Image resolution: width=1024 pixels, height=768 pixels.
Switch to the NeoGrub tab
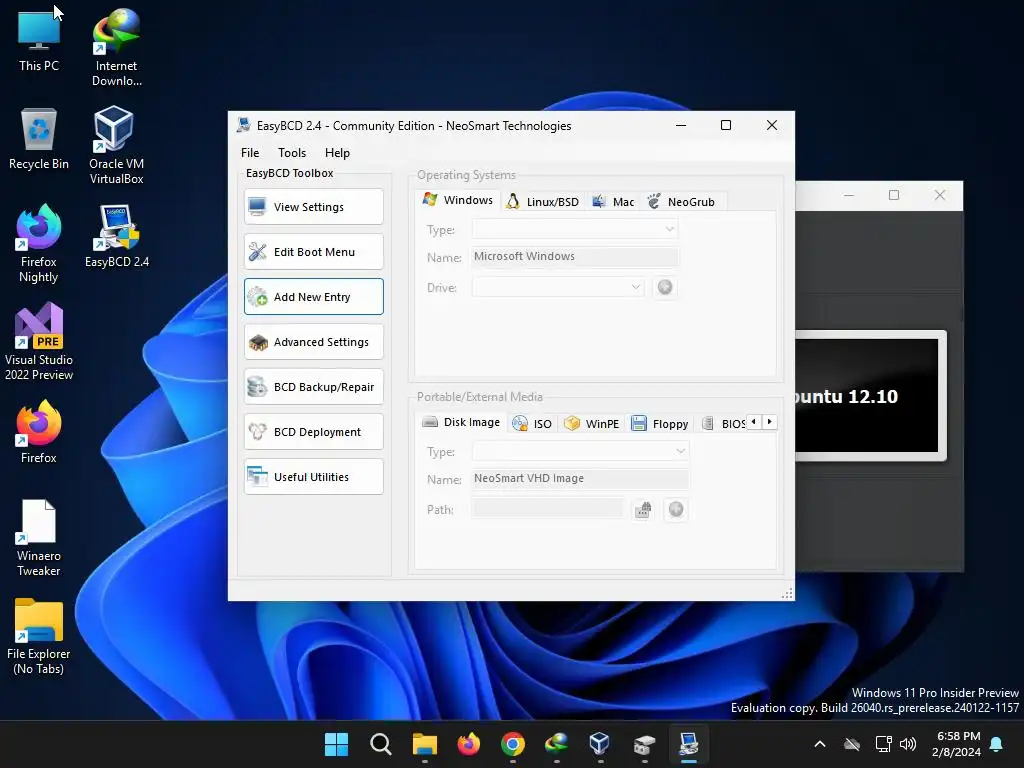(x=682, y=202)
